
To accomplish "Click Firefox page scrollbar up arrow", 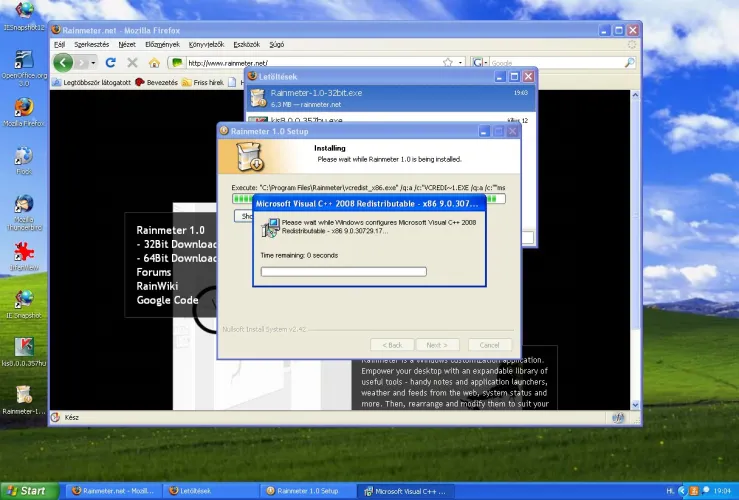I will tap(635, 95).
